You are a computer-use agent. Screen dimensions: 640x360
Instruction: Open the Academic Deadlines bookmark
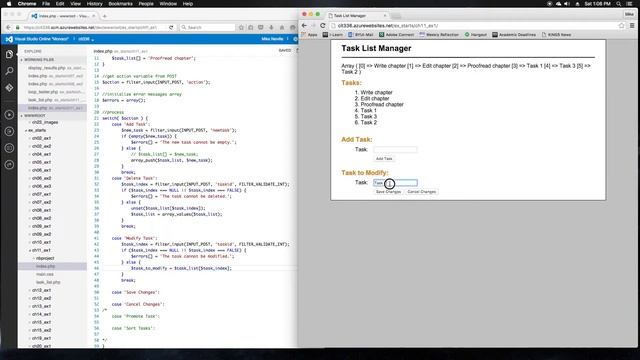pos(514,35)
